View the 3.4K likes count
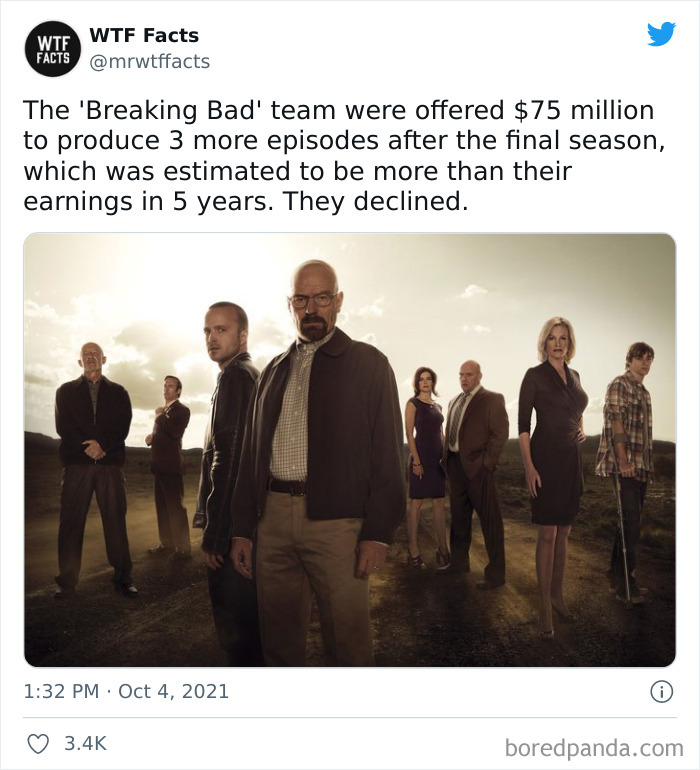 pos(85,743)
